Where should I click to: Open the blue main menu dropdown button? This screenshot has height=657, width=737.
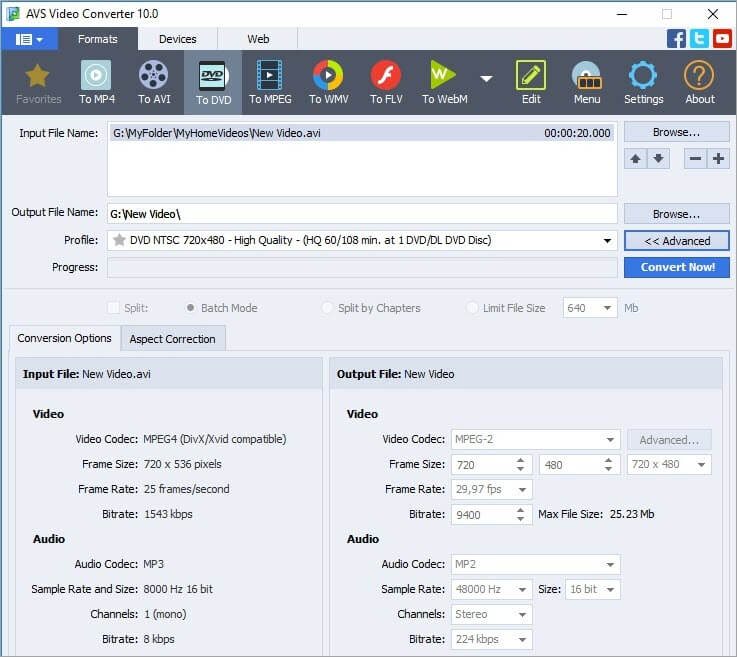click(x=29, y=39)
